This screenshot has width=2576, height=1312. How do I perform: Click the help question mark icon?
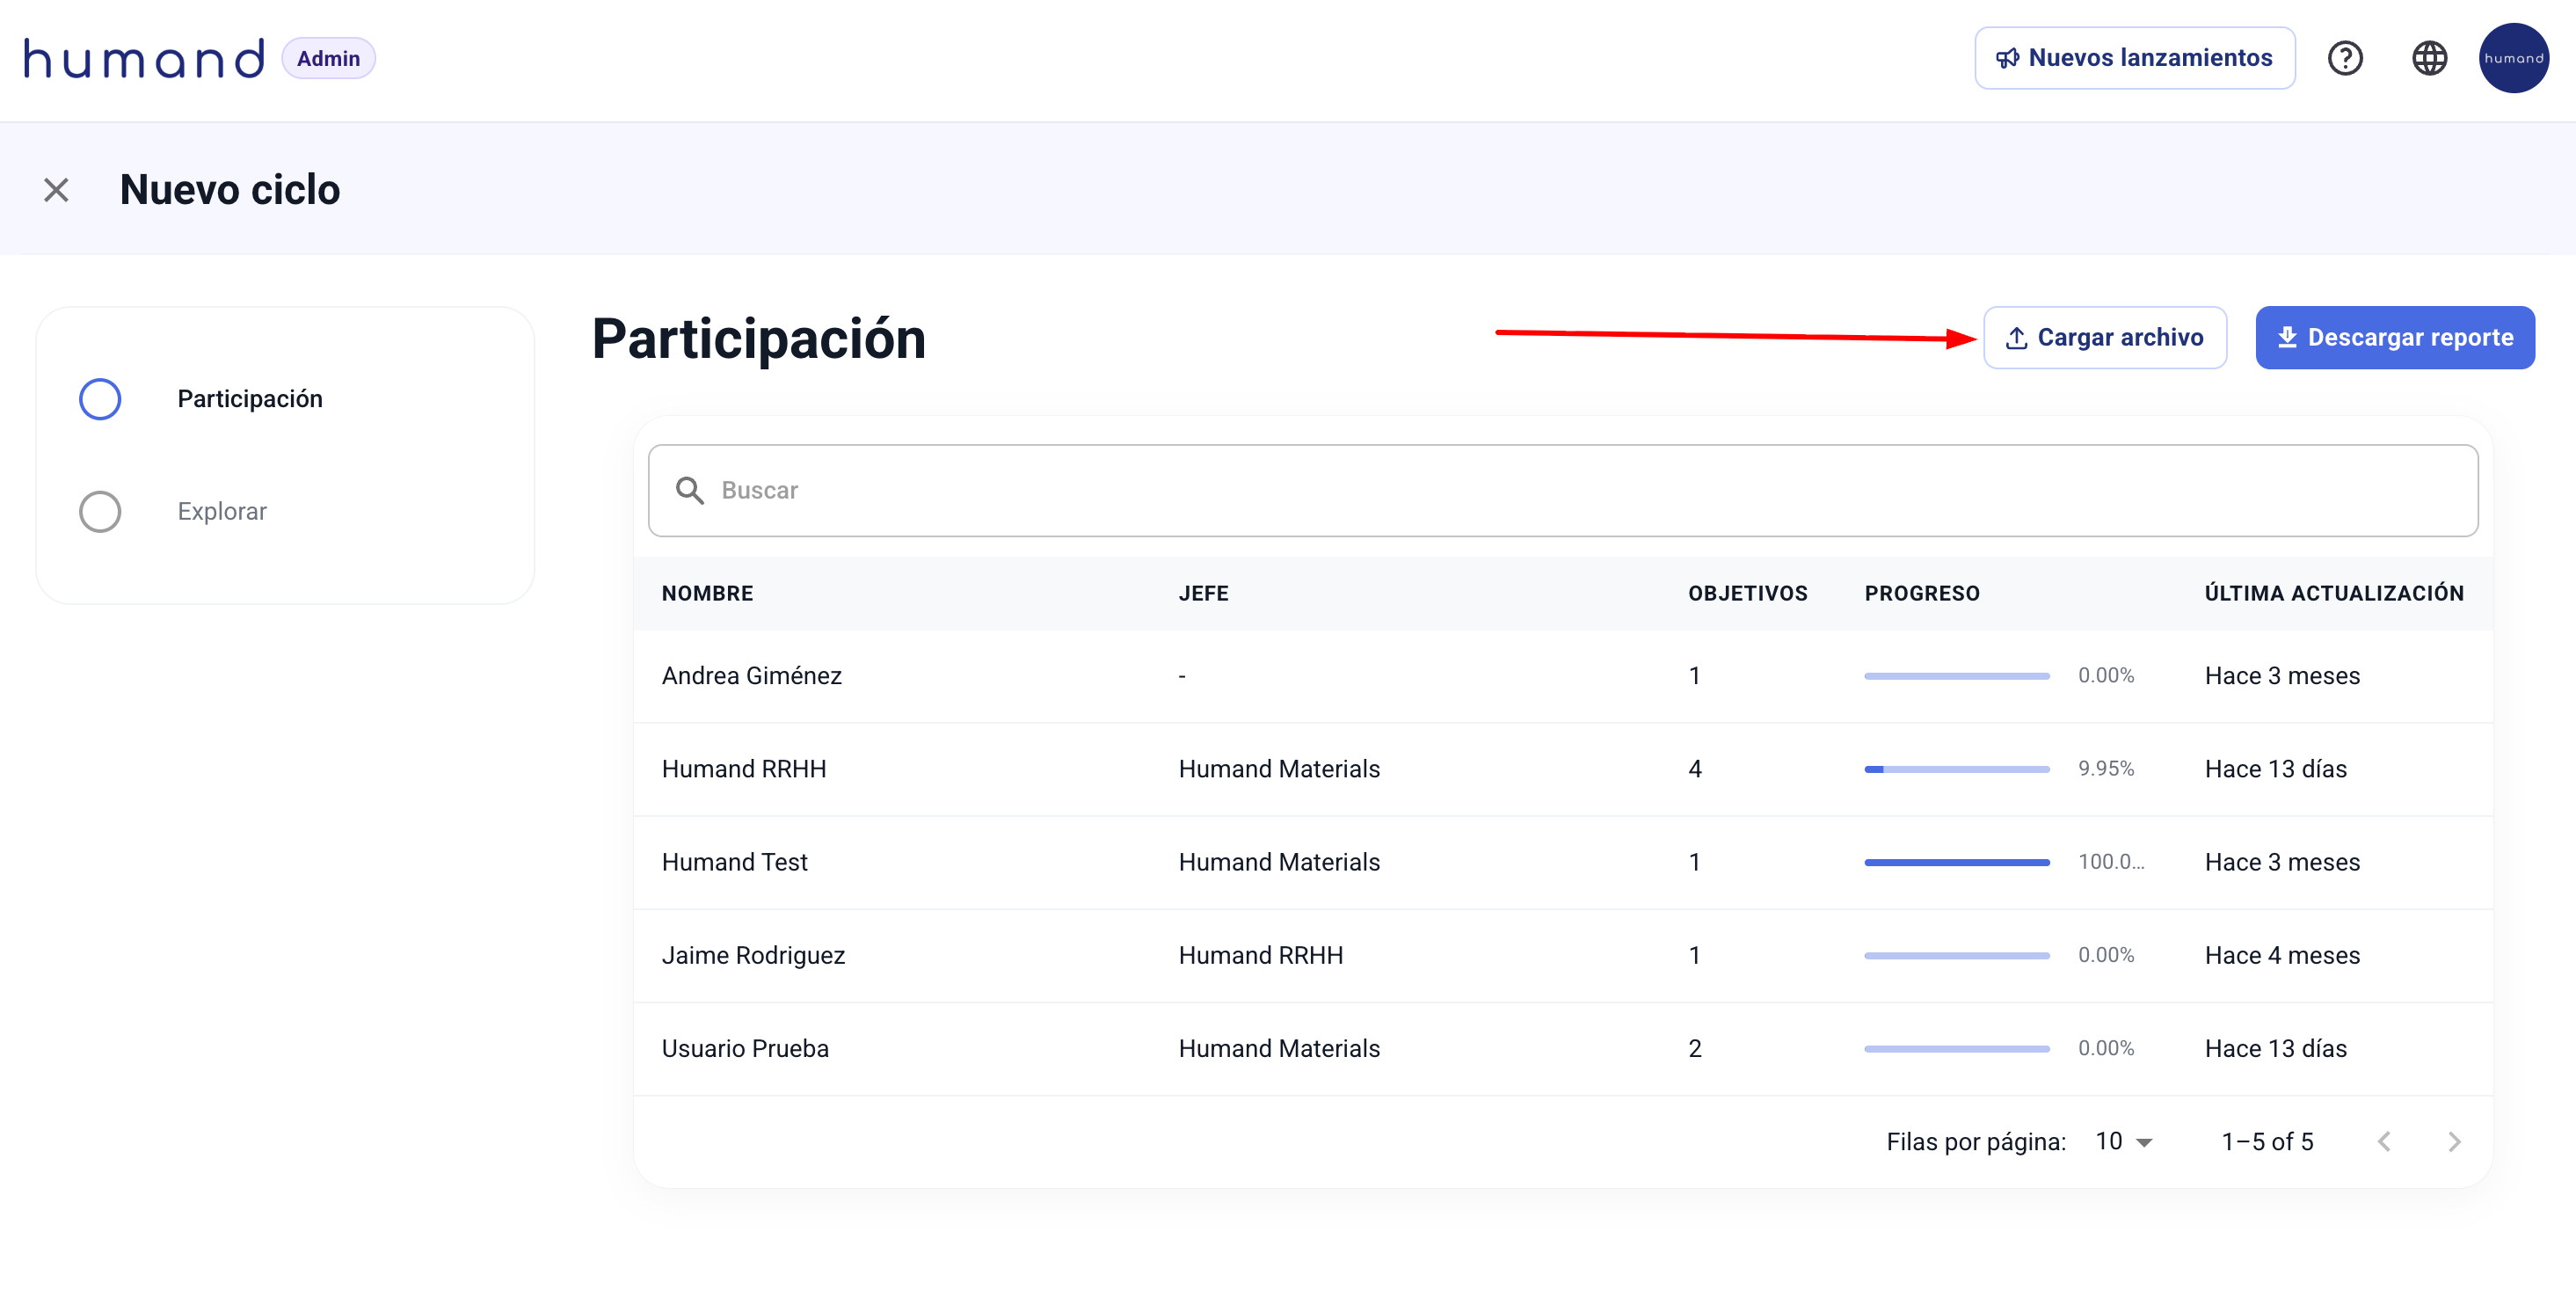[x=2344, y=58]
